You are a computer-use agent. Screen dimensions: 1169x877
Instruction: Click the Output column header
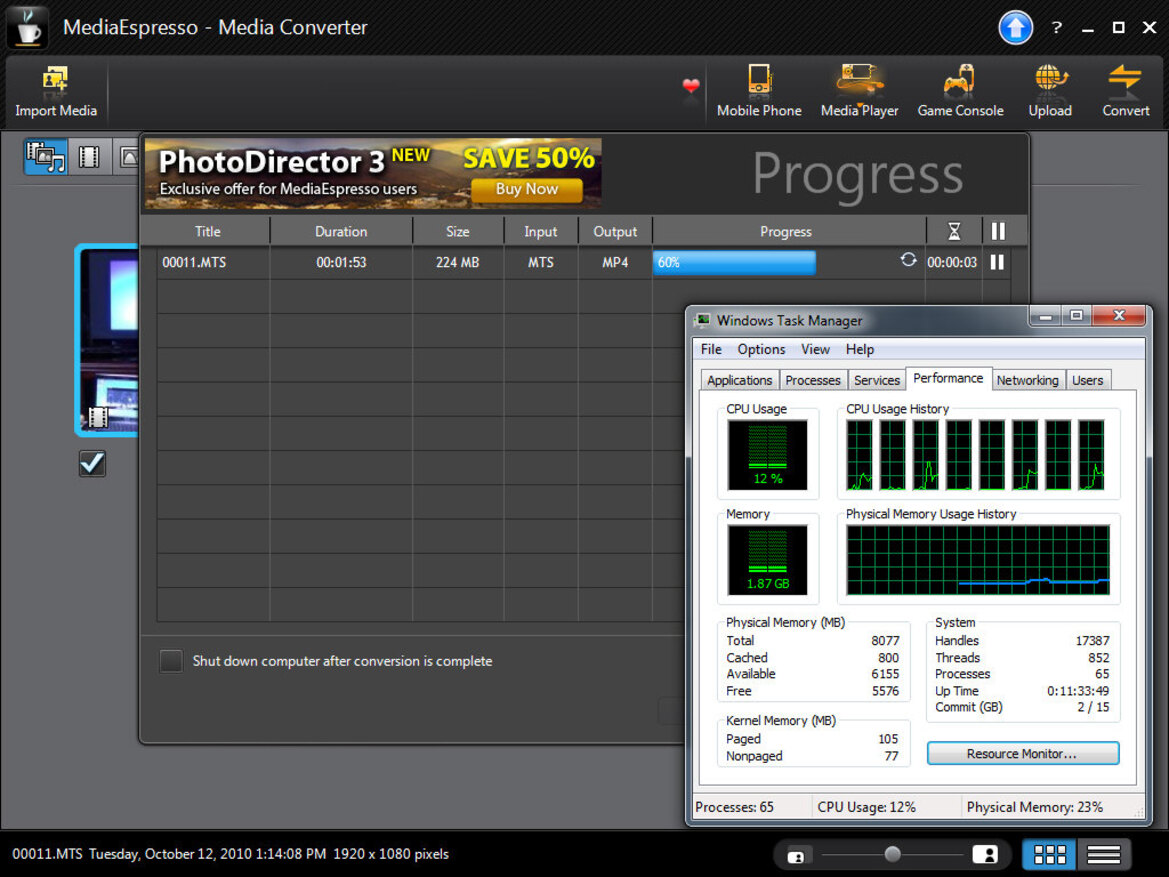pyautogui.click(x=615, y=232)
